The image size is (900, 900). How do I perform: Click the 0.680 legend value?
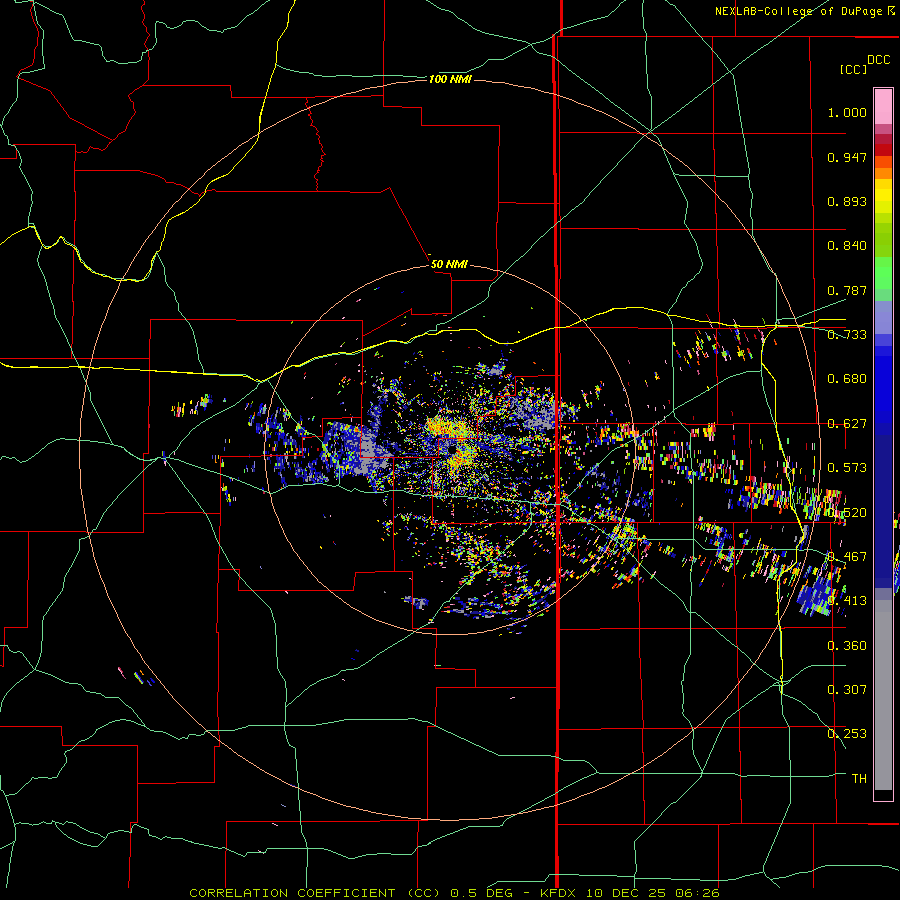pyautogui.click(x=847, y=379)
